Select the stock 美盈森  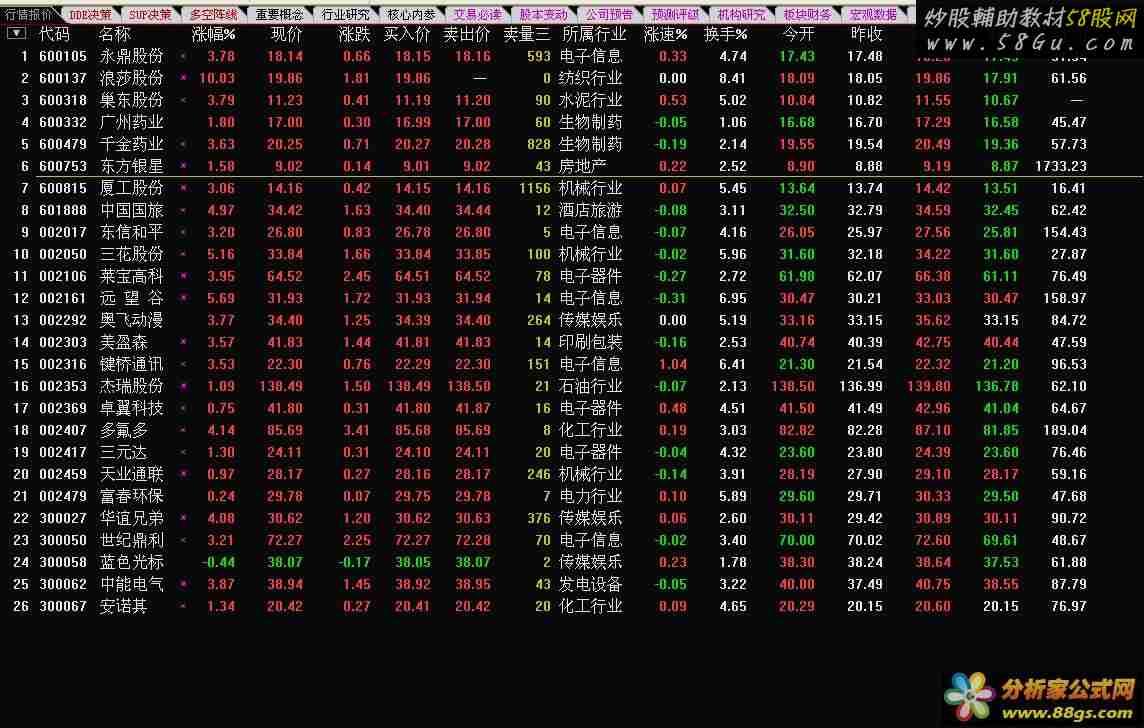pos(123,342)
